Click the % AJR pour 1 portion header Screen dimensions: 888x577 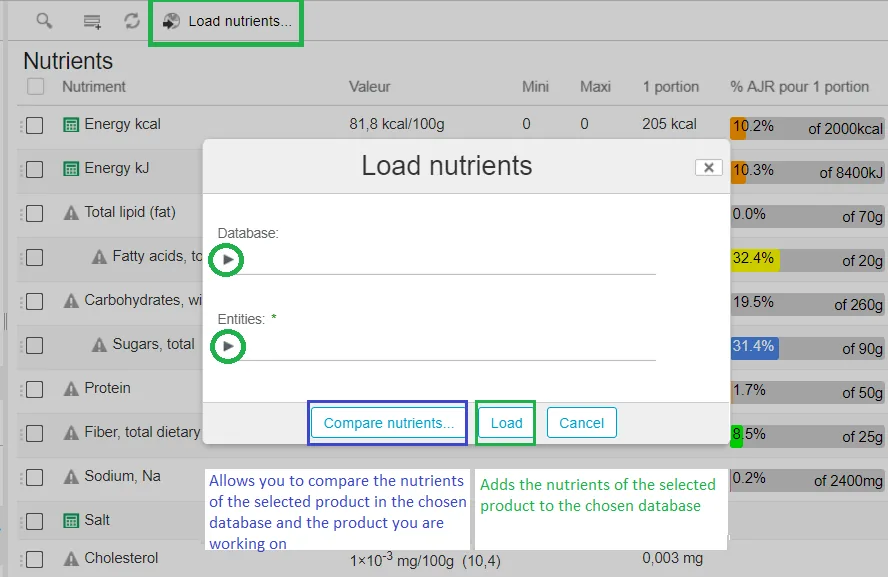coord(799,87)
